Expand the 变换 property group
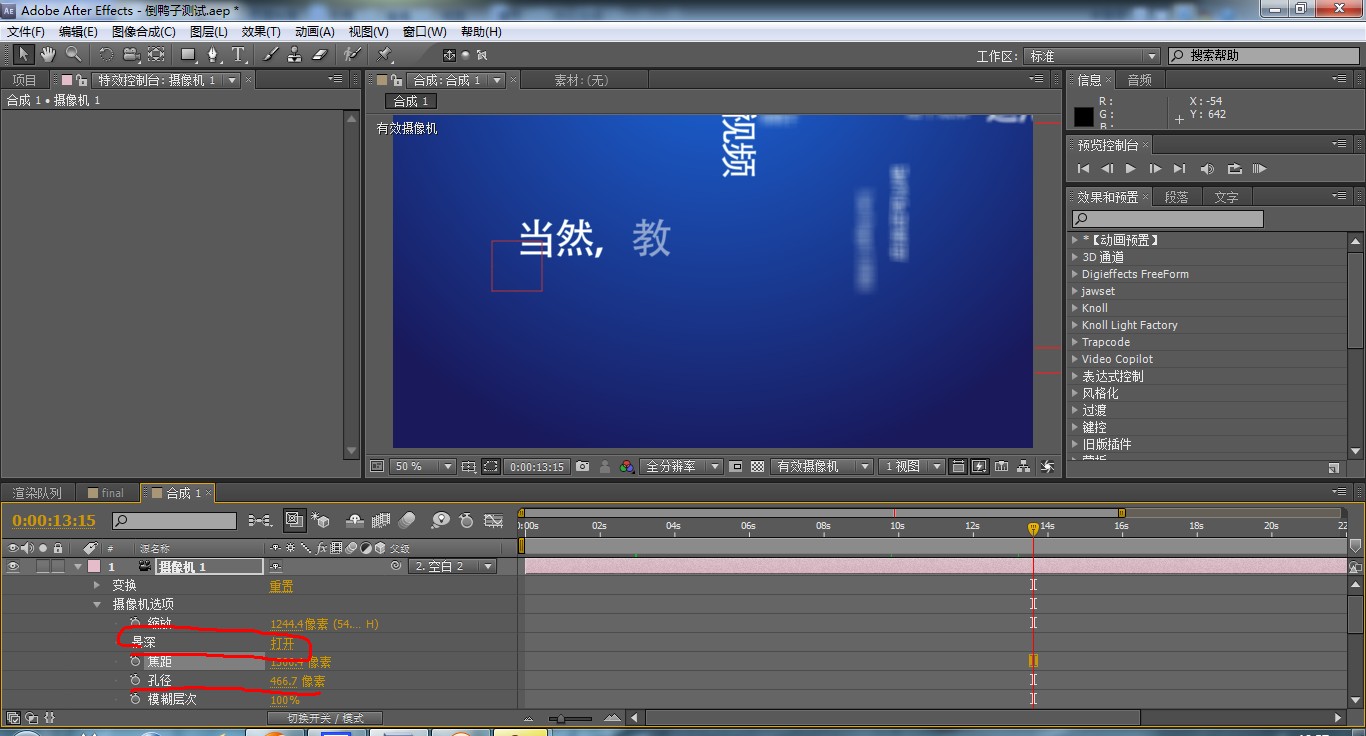The width and height of the screenshot is (1366, 736). point(97,585)
